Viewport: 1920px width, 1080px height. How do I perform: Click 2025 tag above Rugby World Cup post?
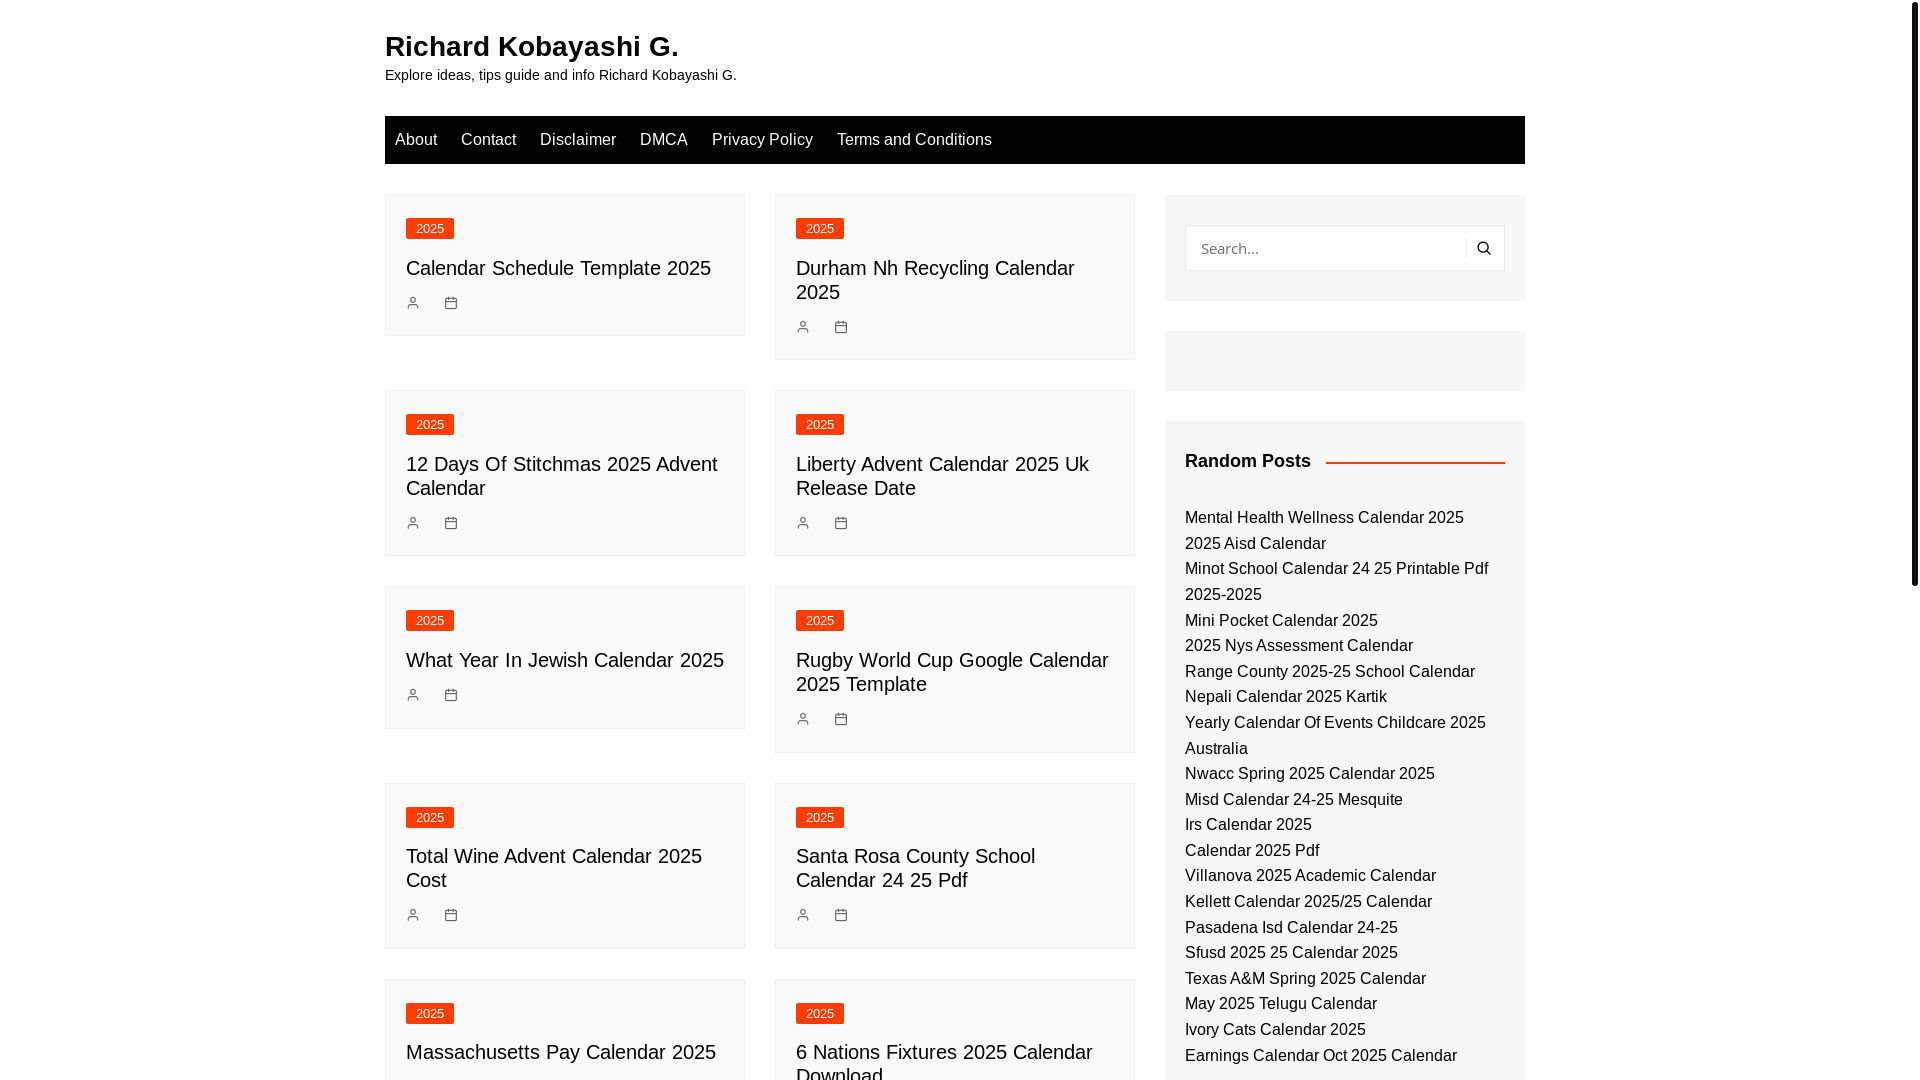point(820,621)
